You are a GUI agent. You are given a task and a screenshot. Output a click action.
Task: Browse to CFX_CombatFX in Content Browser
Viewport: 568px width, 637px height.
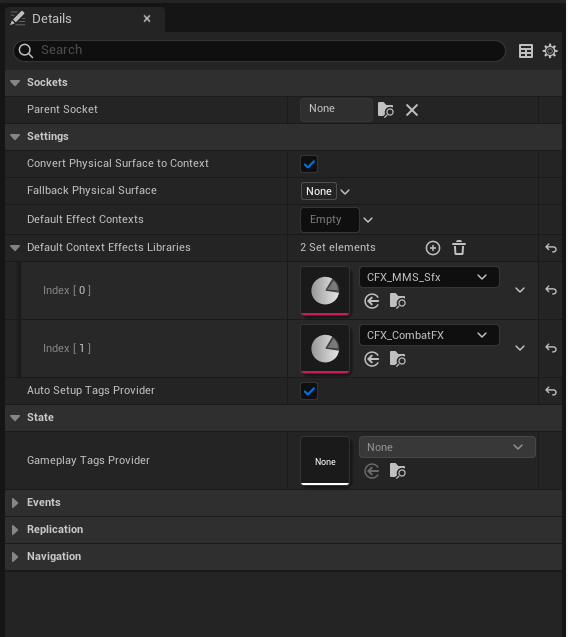(397, 360)
